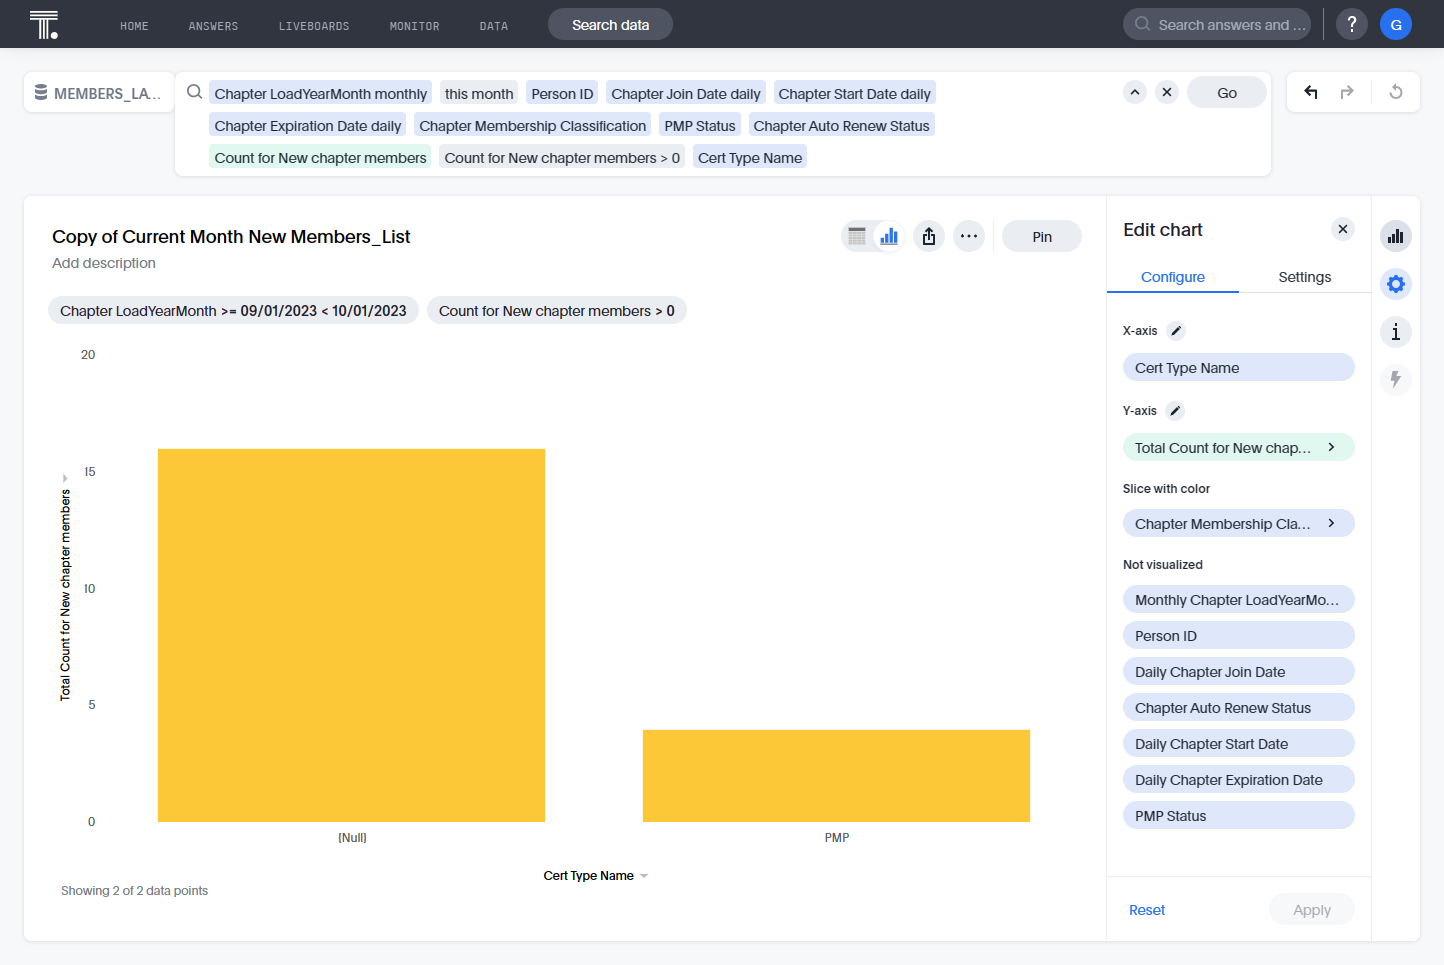Image resolution: width=1444 pixels, height=965 pixels.
Task: Pin the answer with Pin button
Action: pyautogui.click(x=1042, y=236)
